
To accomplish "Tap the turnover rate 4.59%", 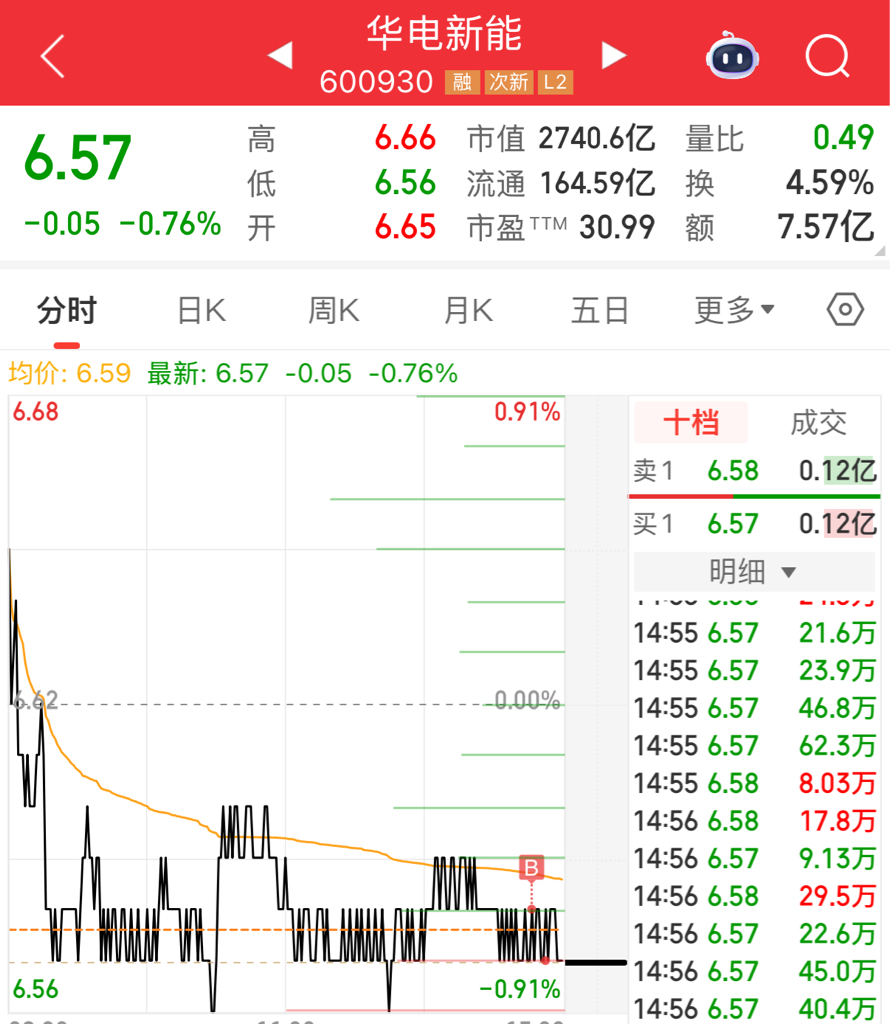I will (830, 182).
